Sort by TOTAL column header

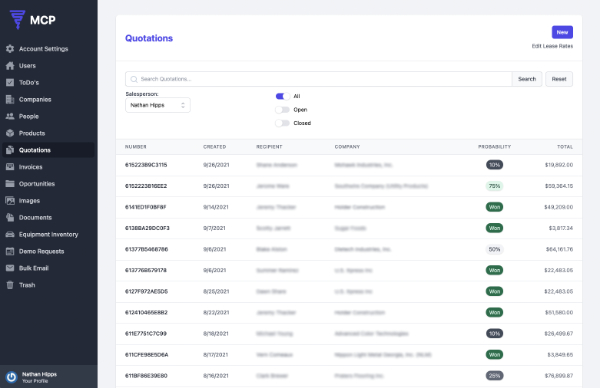tap(565, 147)
